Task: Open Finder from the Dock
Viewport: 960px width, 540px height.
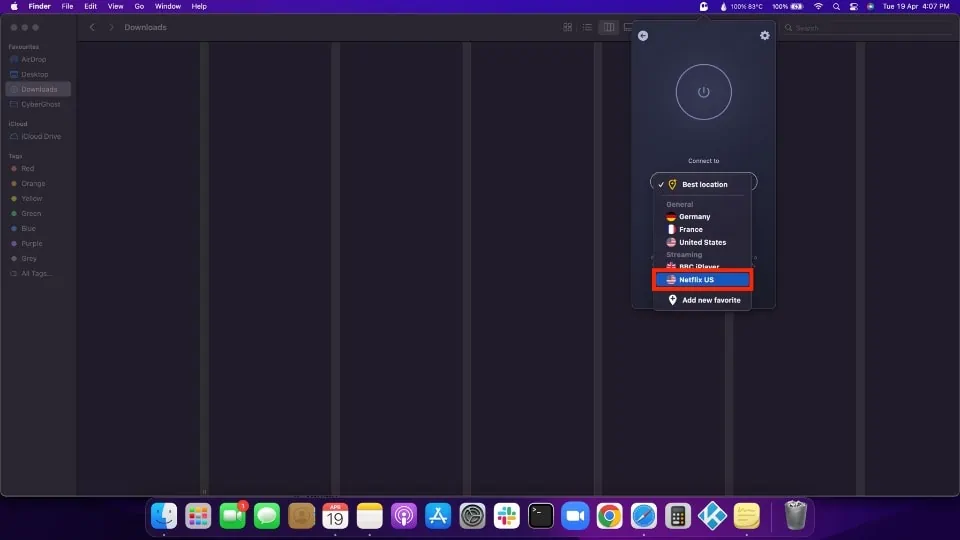Action: 164,516
